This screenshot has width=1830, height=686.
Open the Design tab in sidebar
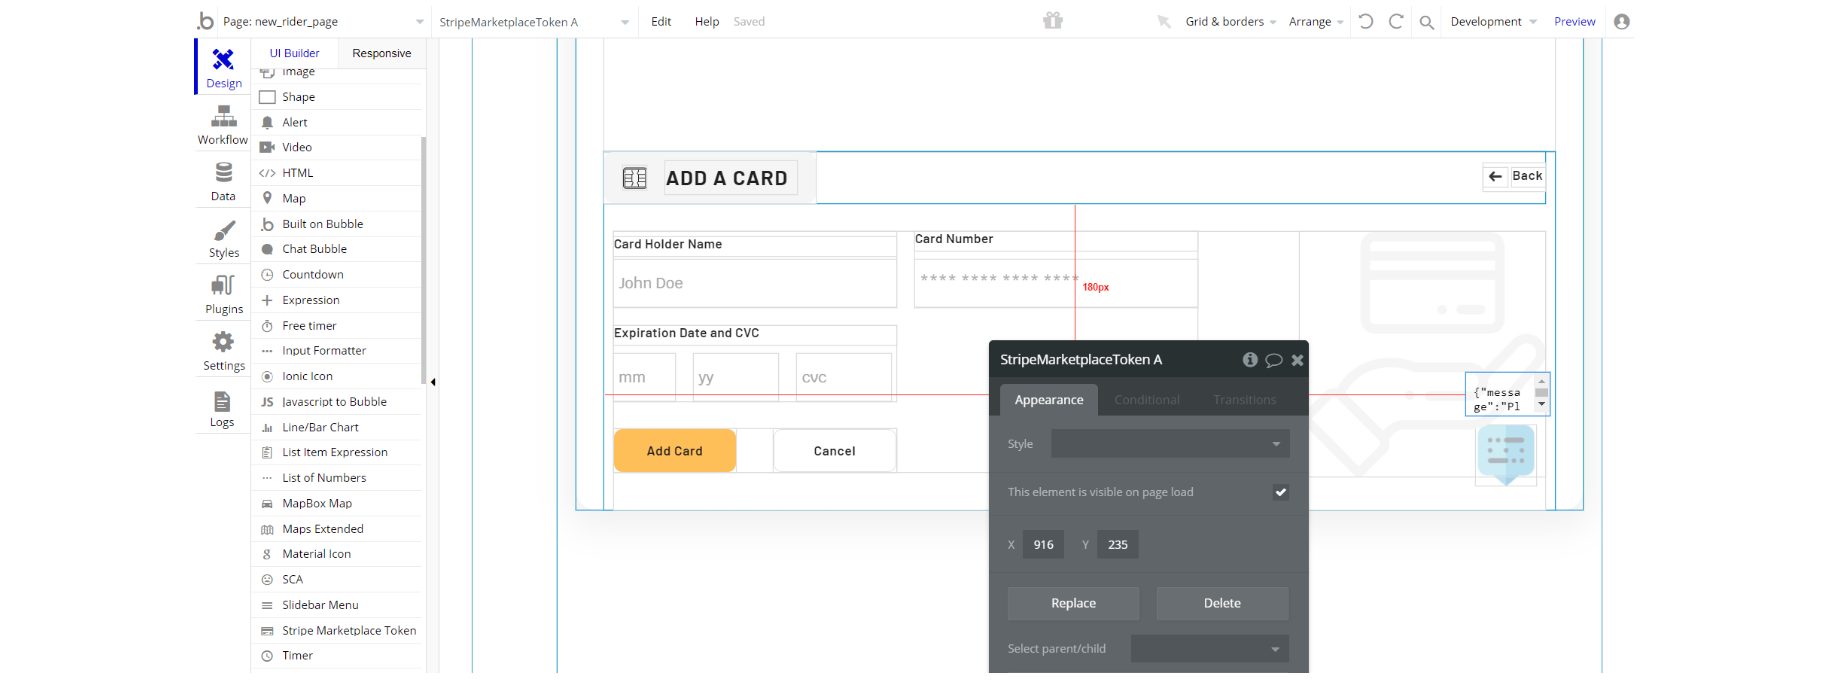point(223,67)
